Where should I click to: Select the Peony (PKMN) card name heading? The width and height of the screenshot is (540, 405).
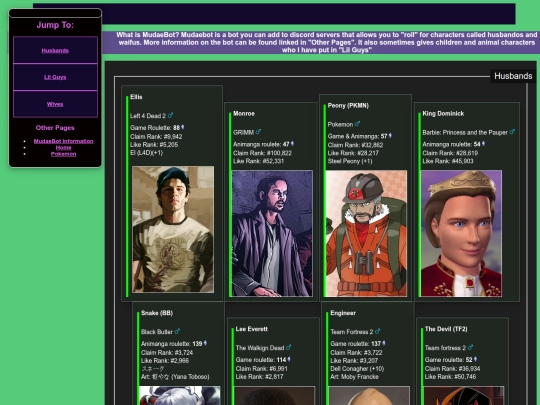pyautogui.click(x=348, y=106)
